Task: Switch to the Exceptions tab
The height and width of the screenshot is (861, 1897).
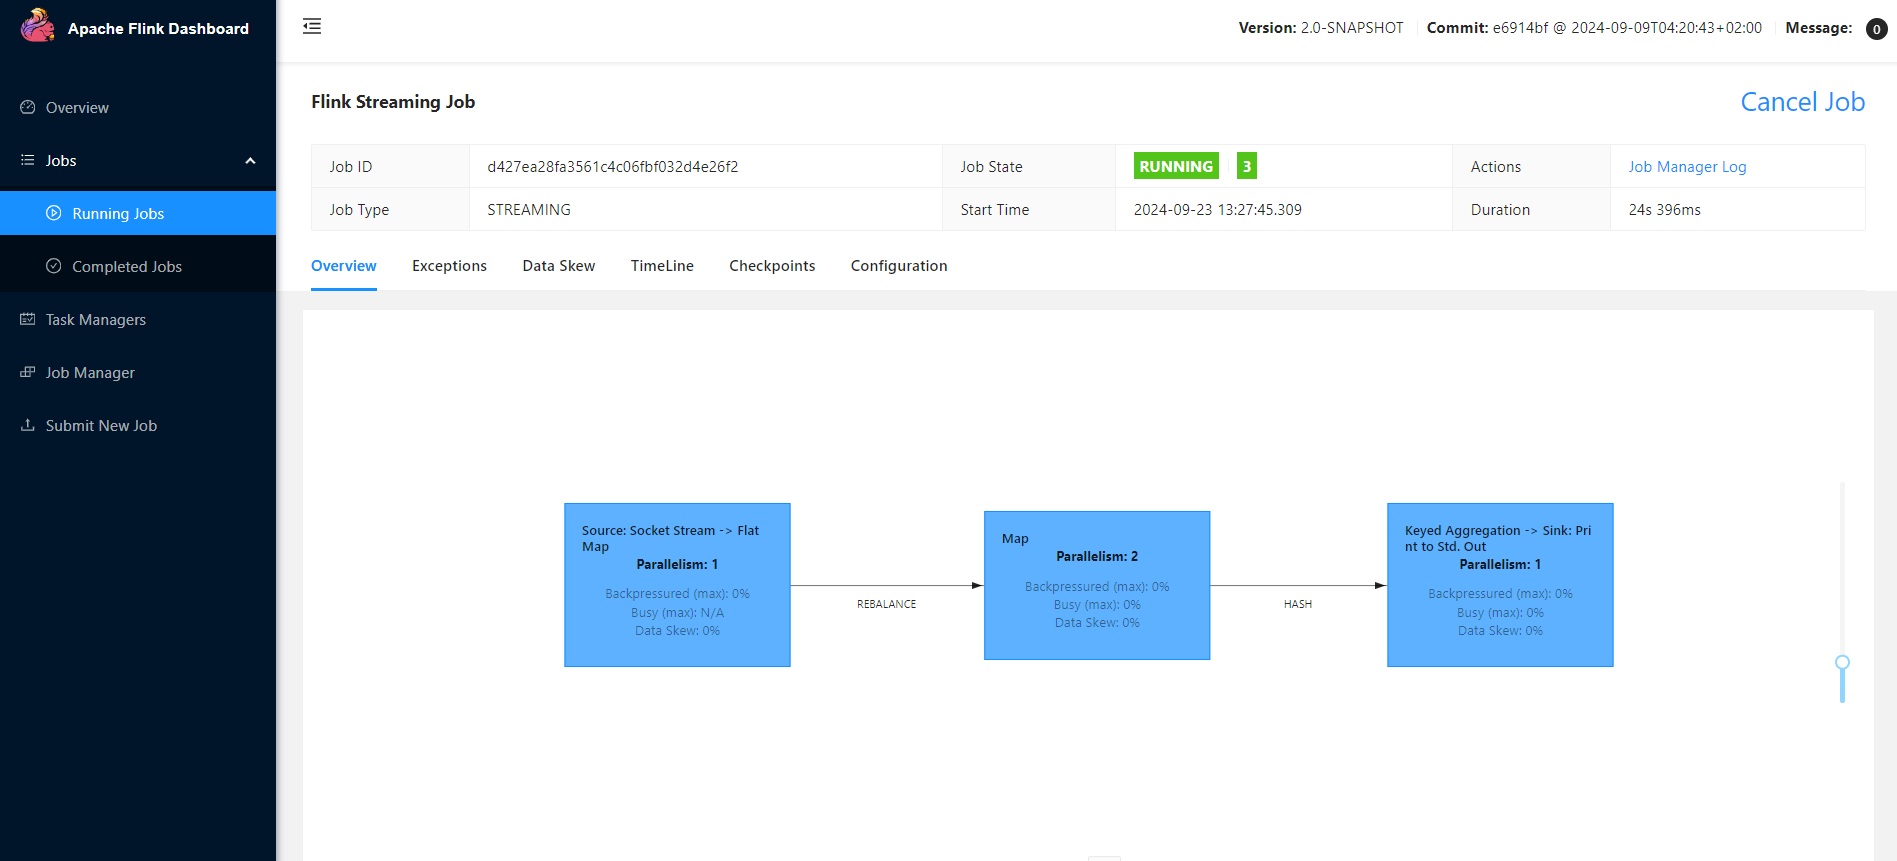Action: pos(449,266)
